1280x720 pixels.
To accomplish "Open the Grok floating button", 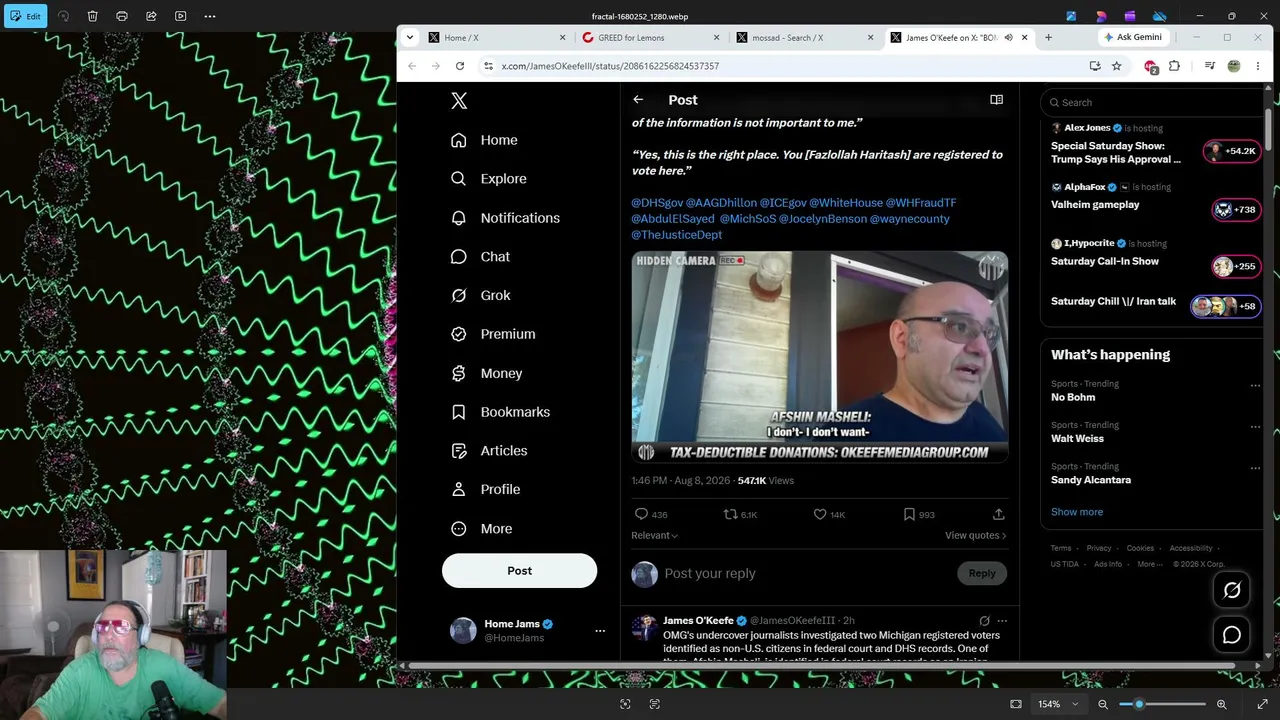I will [1232, 590].
